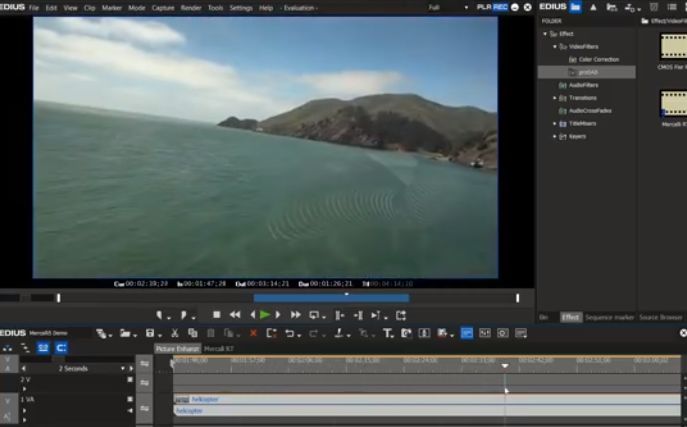Toggle the highlighted blue palette button in timeline toolbar
The image size is (687, 427).
pos(467,333)
